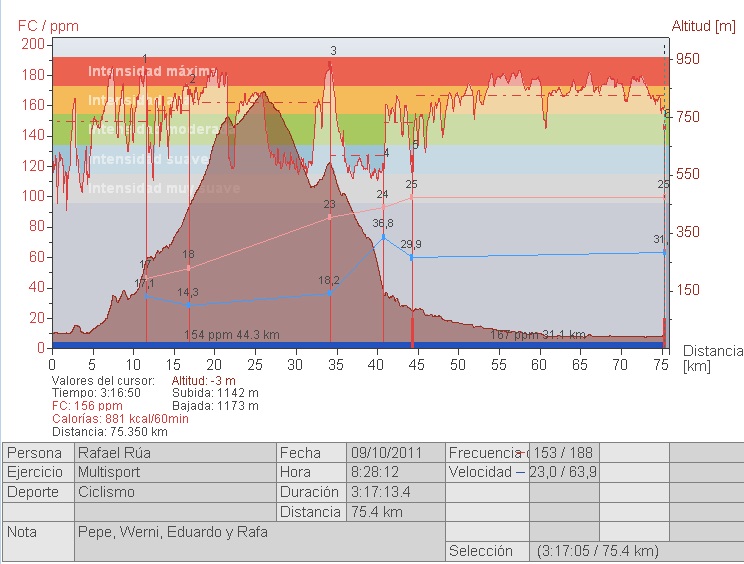Click the Ejercicio field showing Multisport

click(174, 472)
